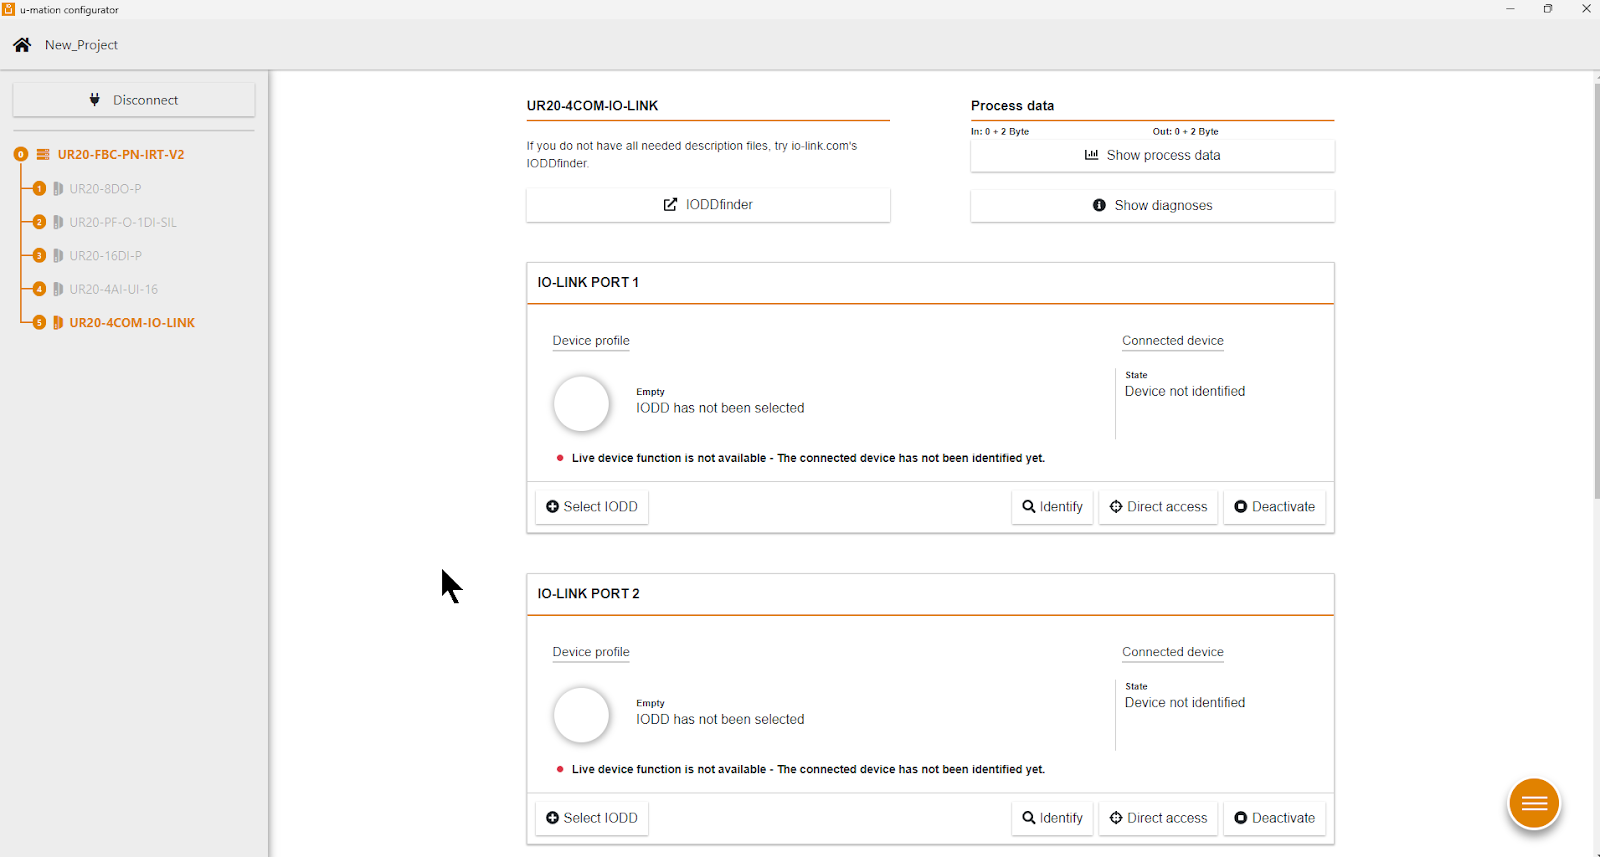Click the u-mation configurator title bar icon
The width and height of the screenshot is (1600, 857).
pos(8,9)
